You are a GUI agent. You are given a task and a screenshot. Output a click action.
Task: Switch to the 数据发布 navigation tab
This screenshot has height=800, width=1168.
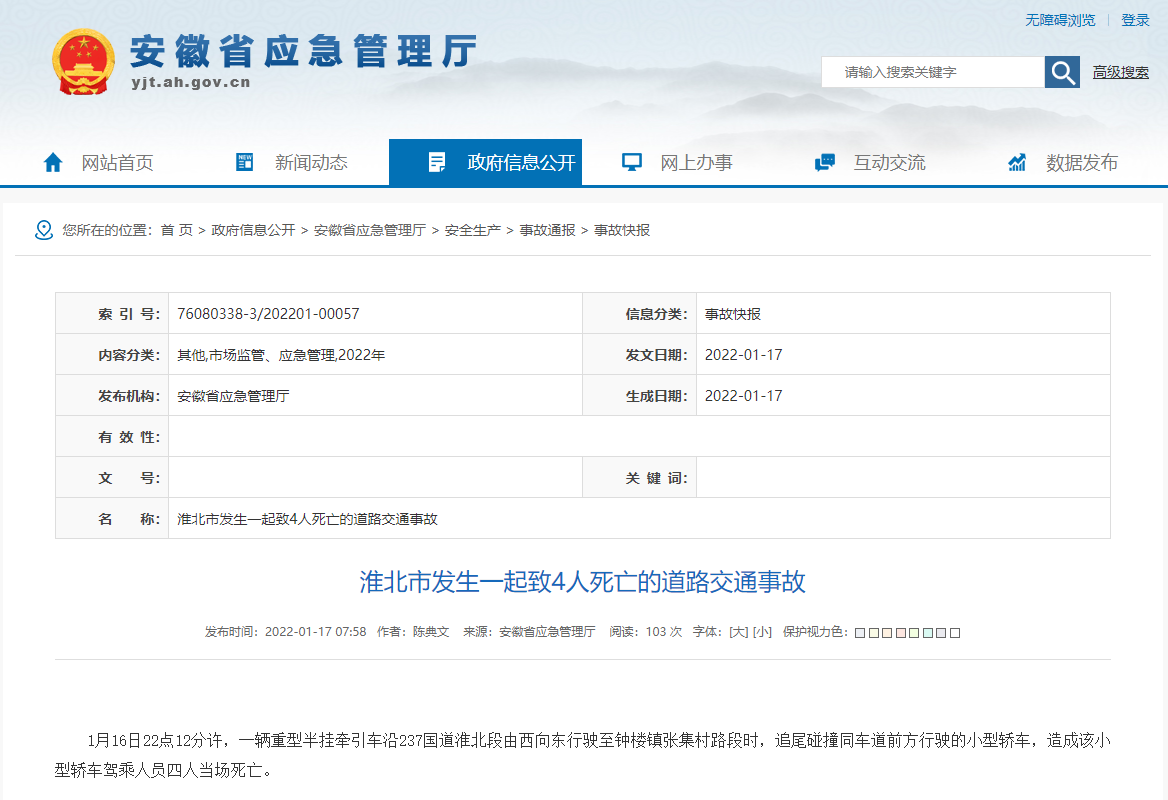coord(1081,162)
